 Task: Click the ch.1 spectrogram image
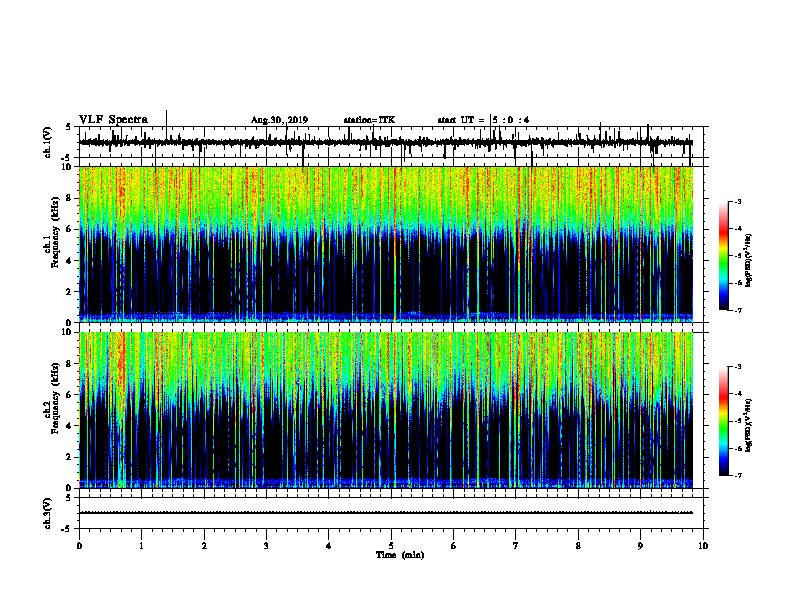tap(386, 244)
